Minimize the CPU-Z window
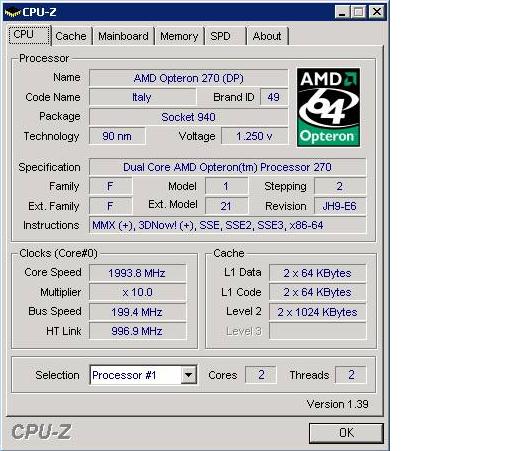This screenshot has width=512, height=451. click(342, 12)
